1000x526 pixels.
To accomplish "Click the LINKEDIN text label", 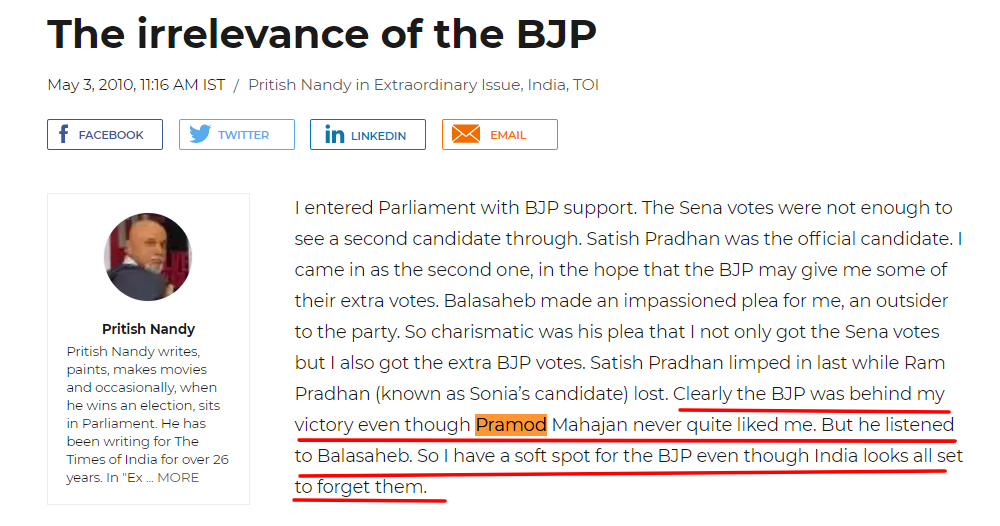I will point(378,135).
